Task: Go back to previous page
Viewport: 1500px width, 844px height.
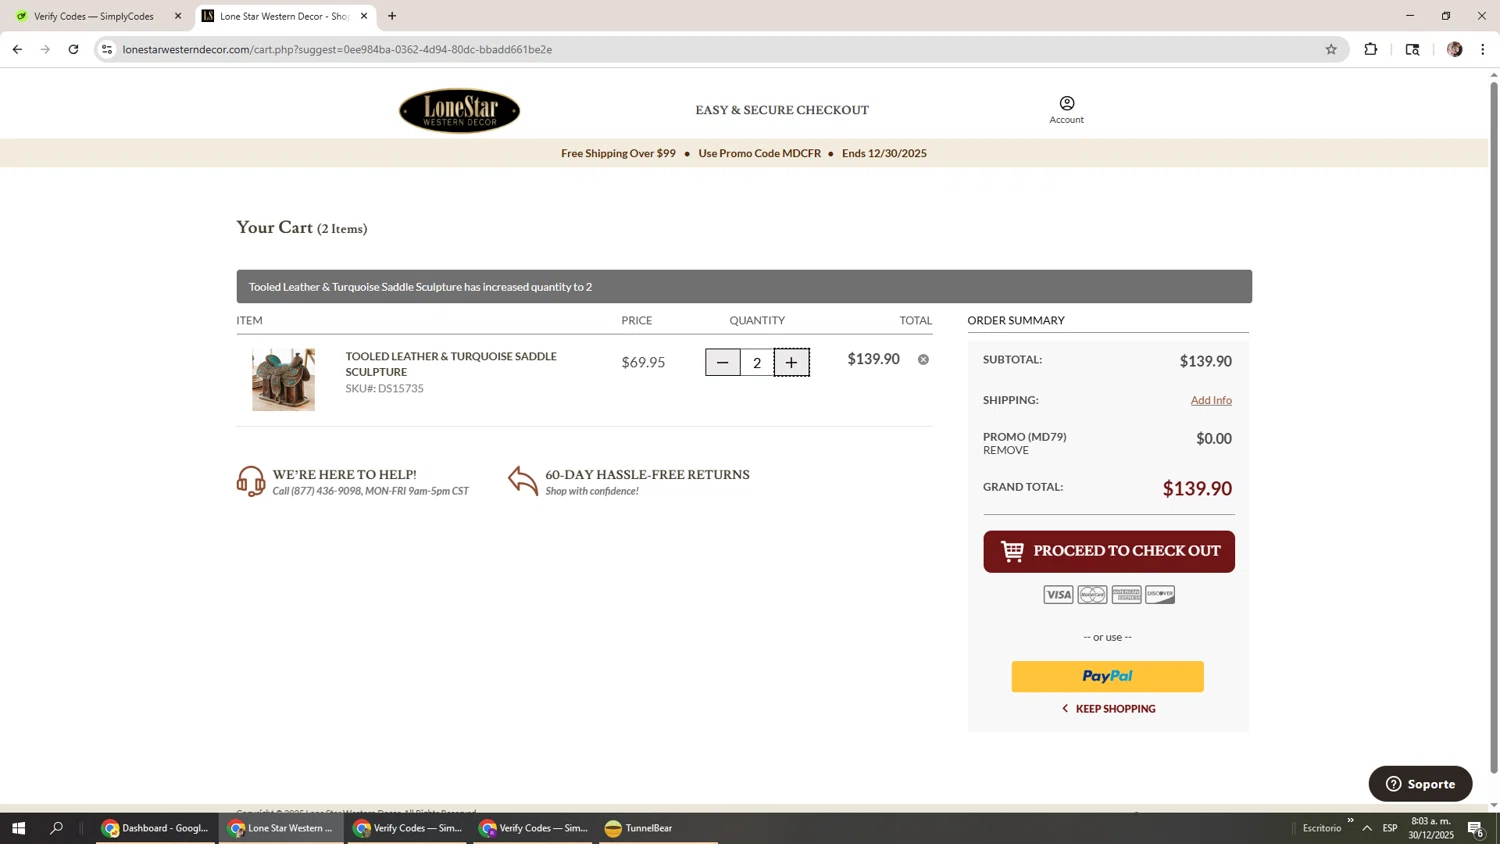Action: [x=17, y=49]
